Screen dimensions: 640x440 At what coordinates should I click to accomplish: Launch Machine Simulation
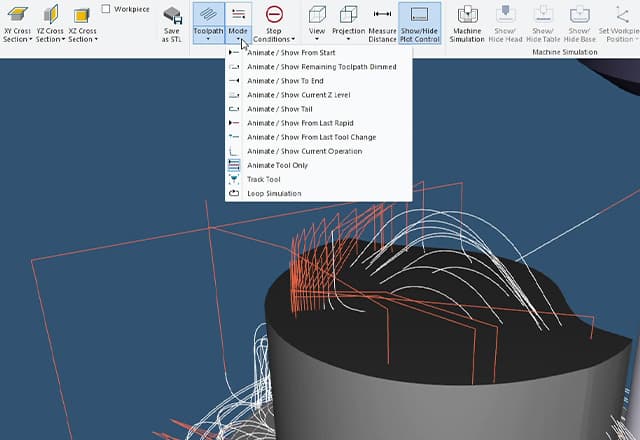point(468,15)
